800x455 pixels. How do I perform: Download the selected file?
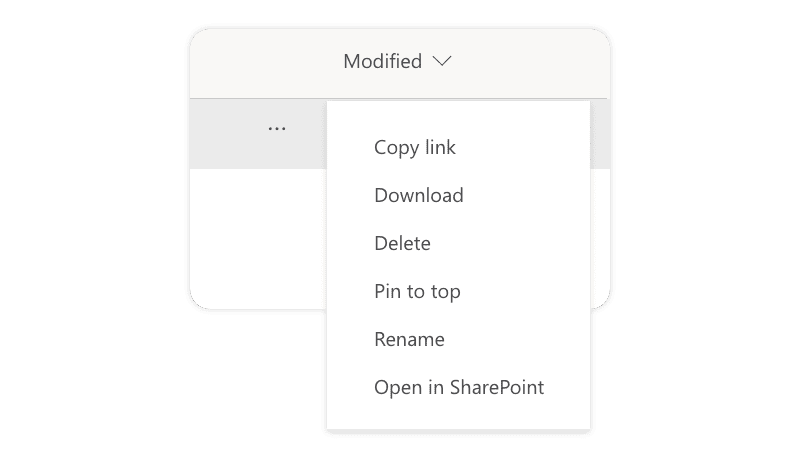[418, 195]
